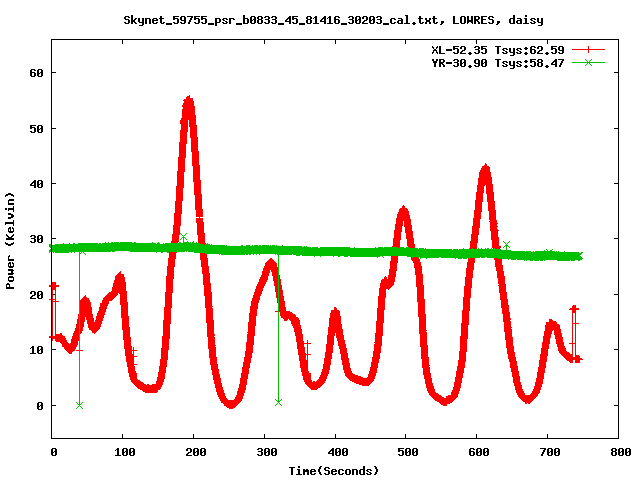640x480 pixels.
Task: Click x-axis tick label 700
Action: (549, 452)
